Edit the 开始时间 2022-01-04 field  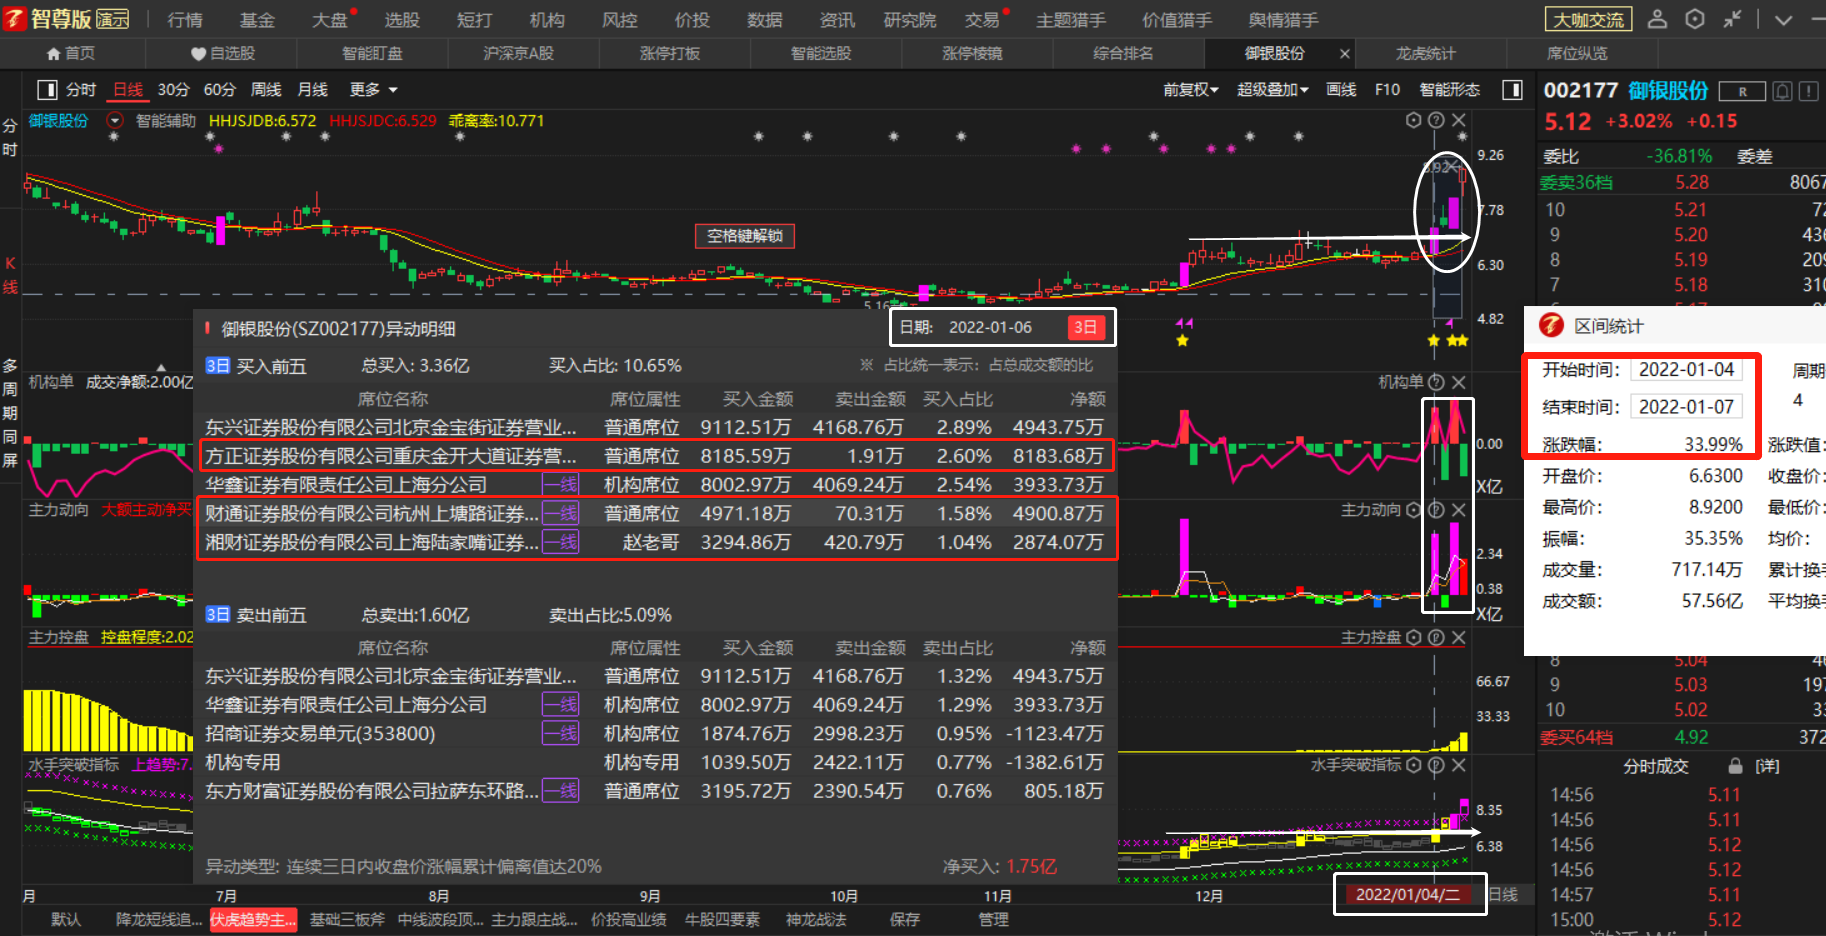point(1686,370)
